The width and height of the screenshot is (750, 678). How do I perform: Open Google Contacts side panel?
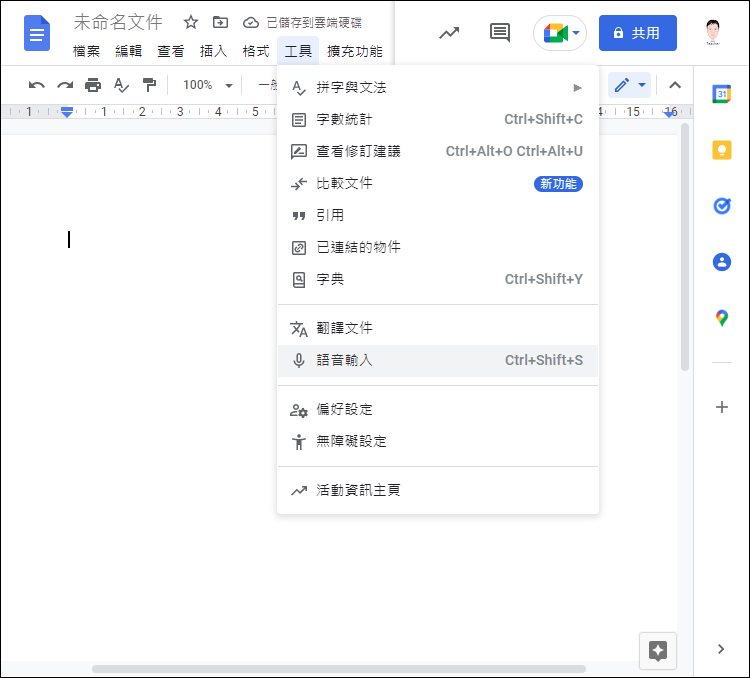click(x=722, y=262)
